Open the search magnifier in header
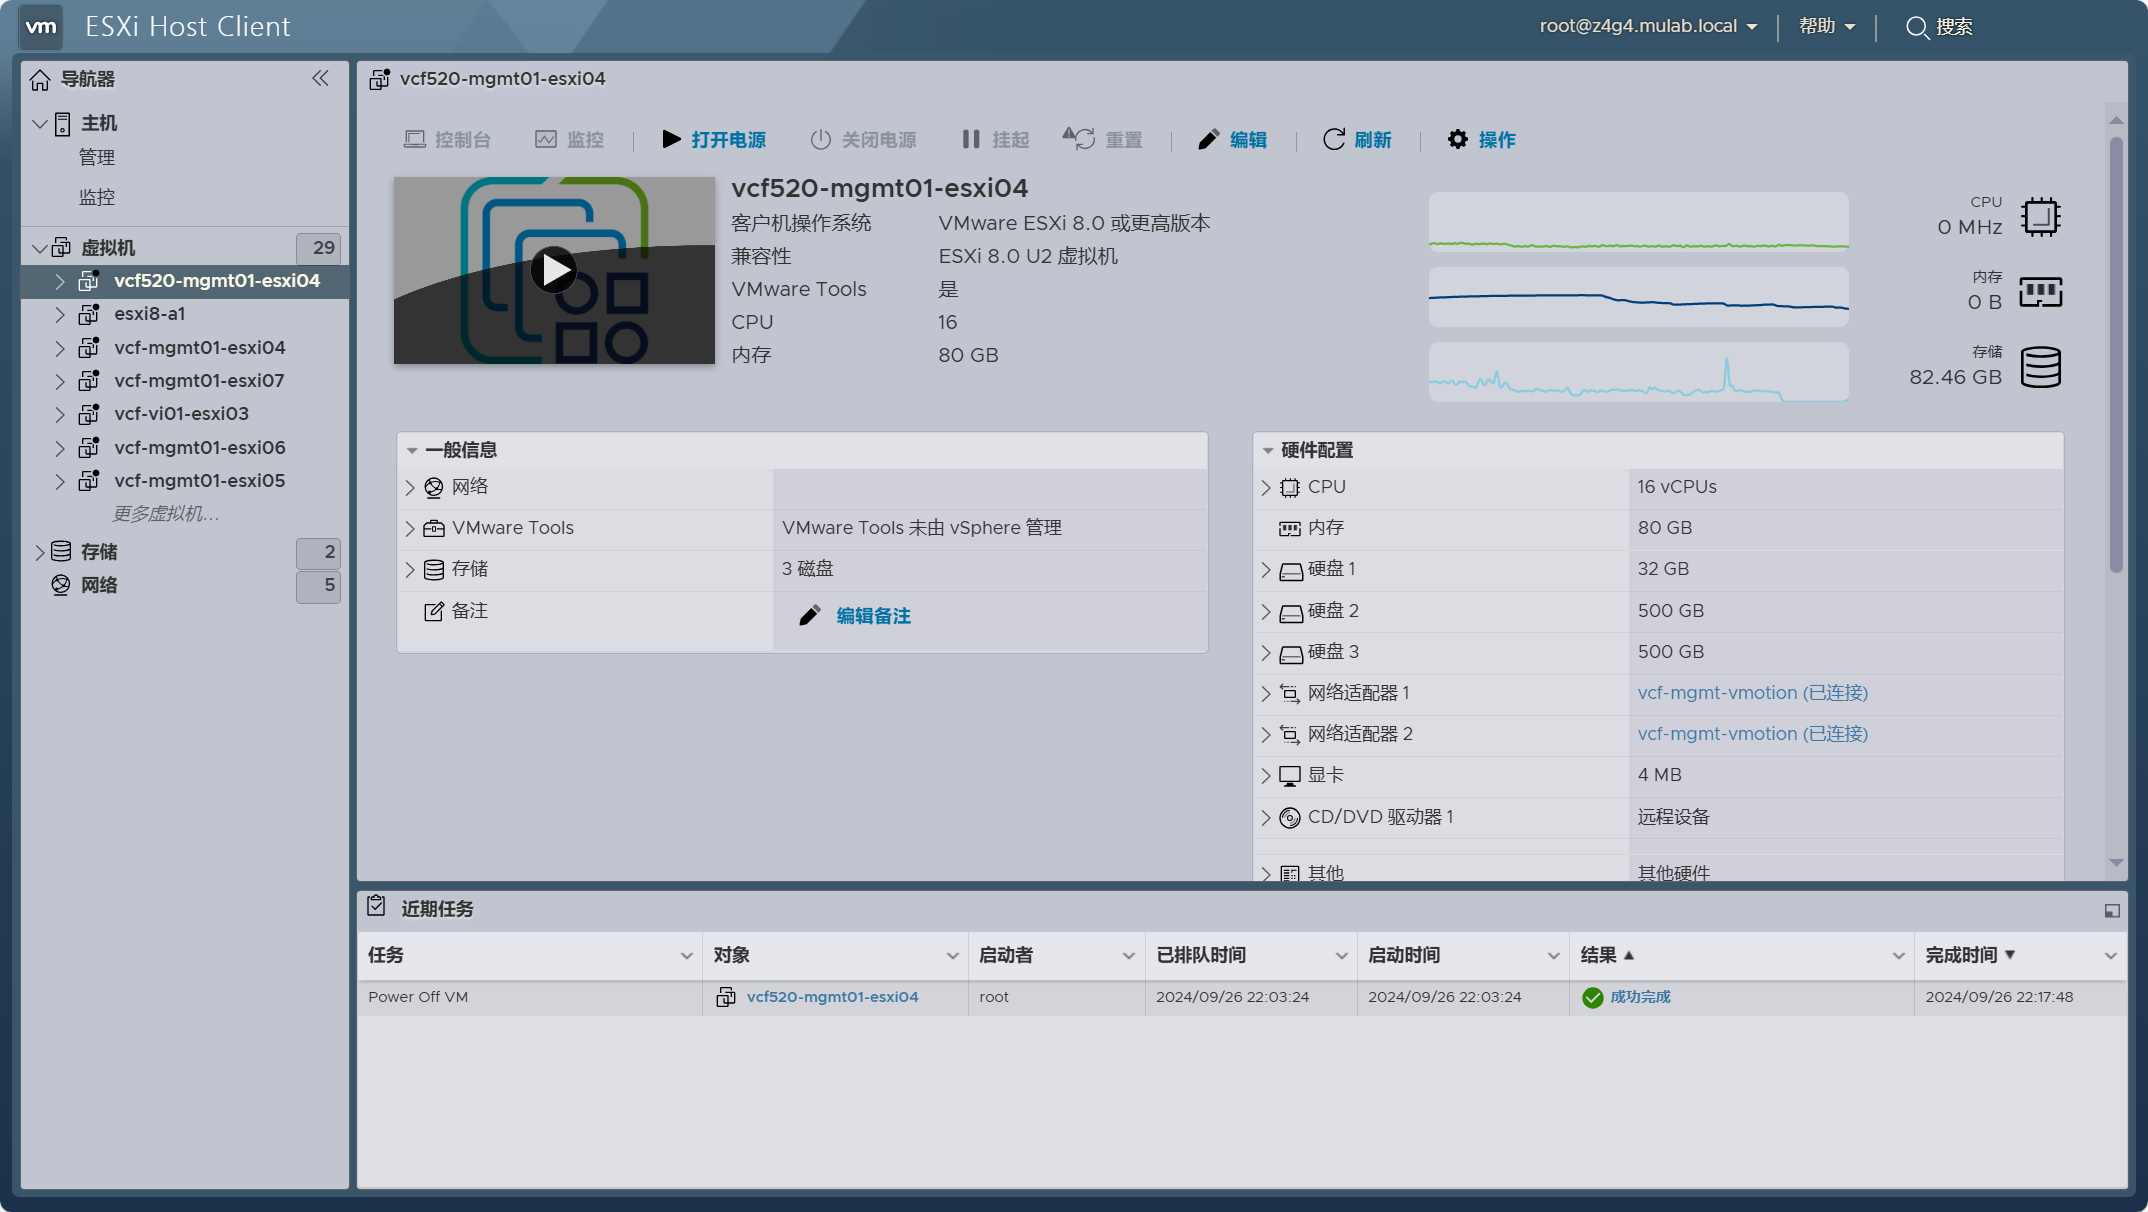The width and height of the screenshot is (2148, 1212). [1916, 27]
